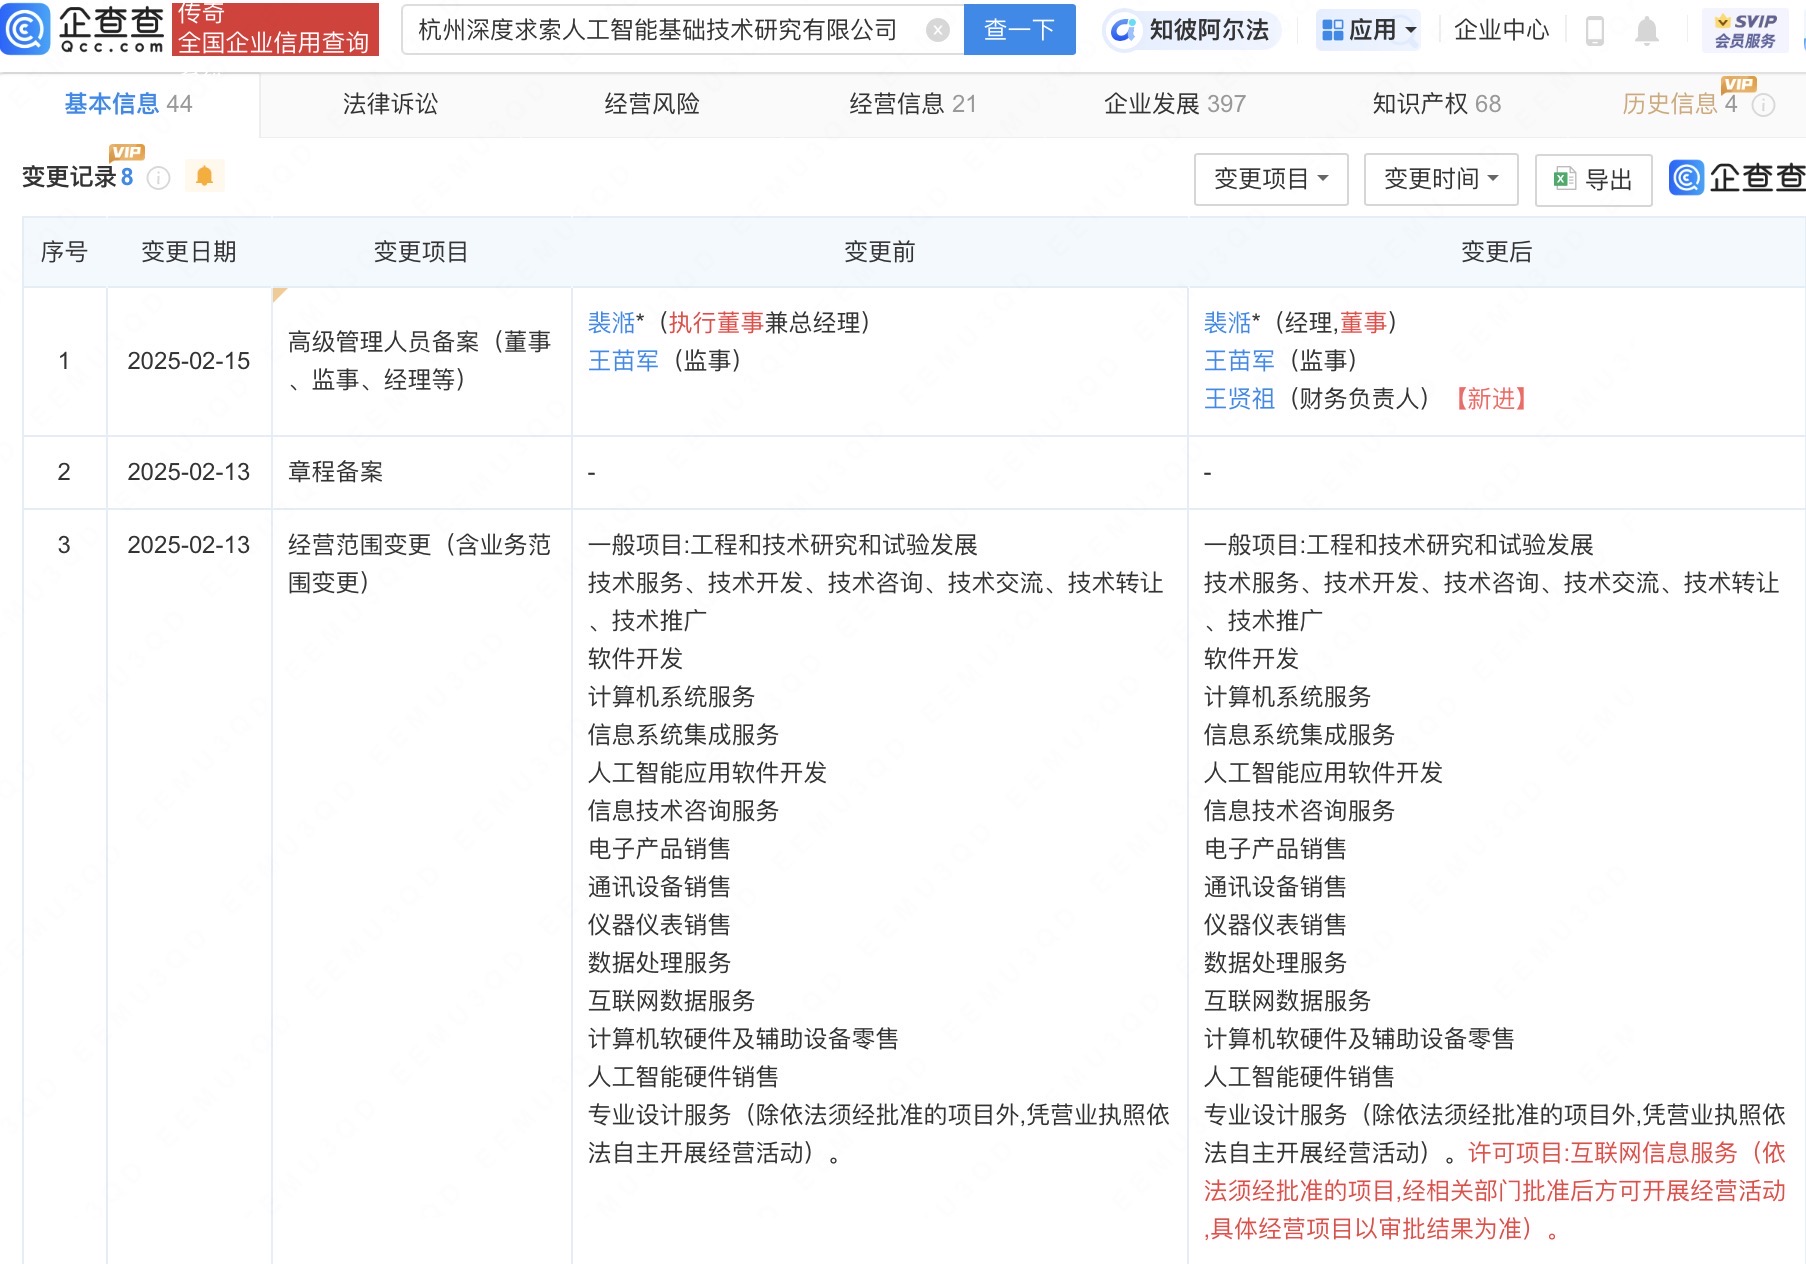Open 王苗军 link in 变更前 column

click(x=623, y=361)
